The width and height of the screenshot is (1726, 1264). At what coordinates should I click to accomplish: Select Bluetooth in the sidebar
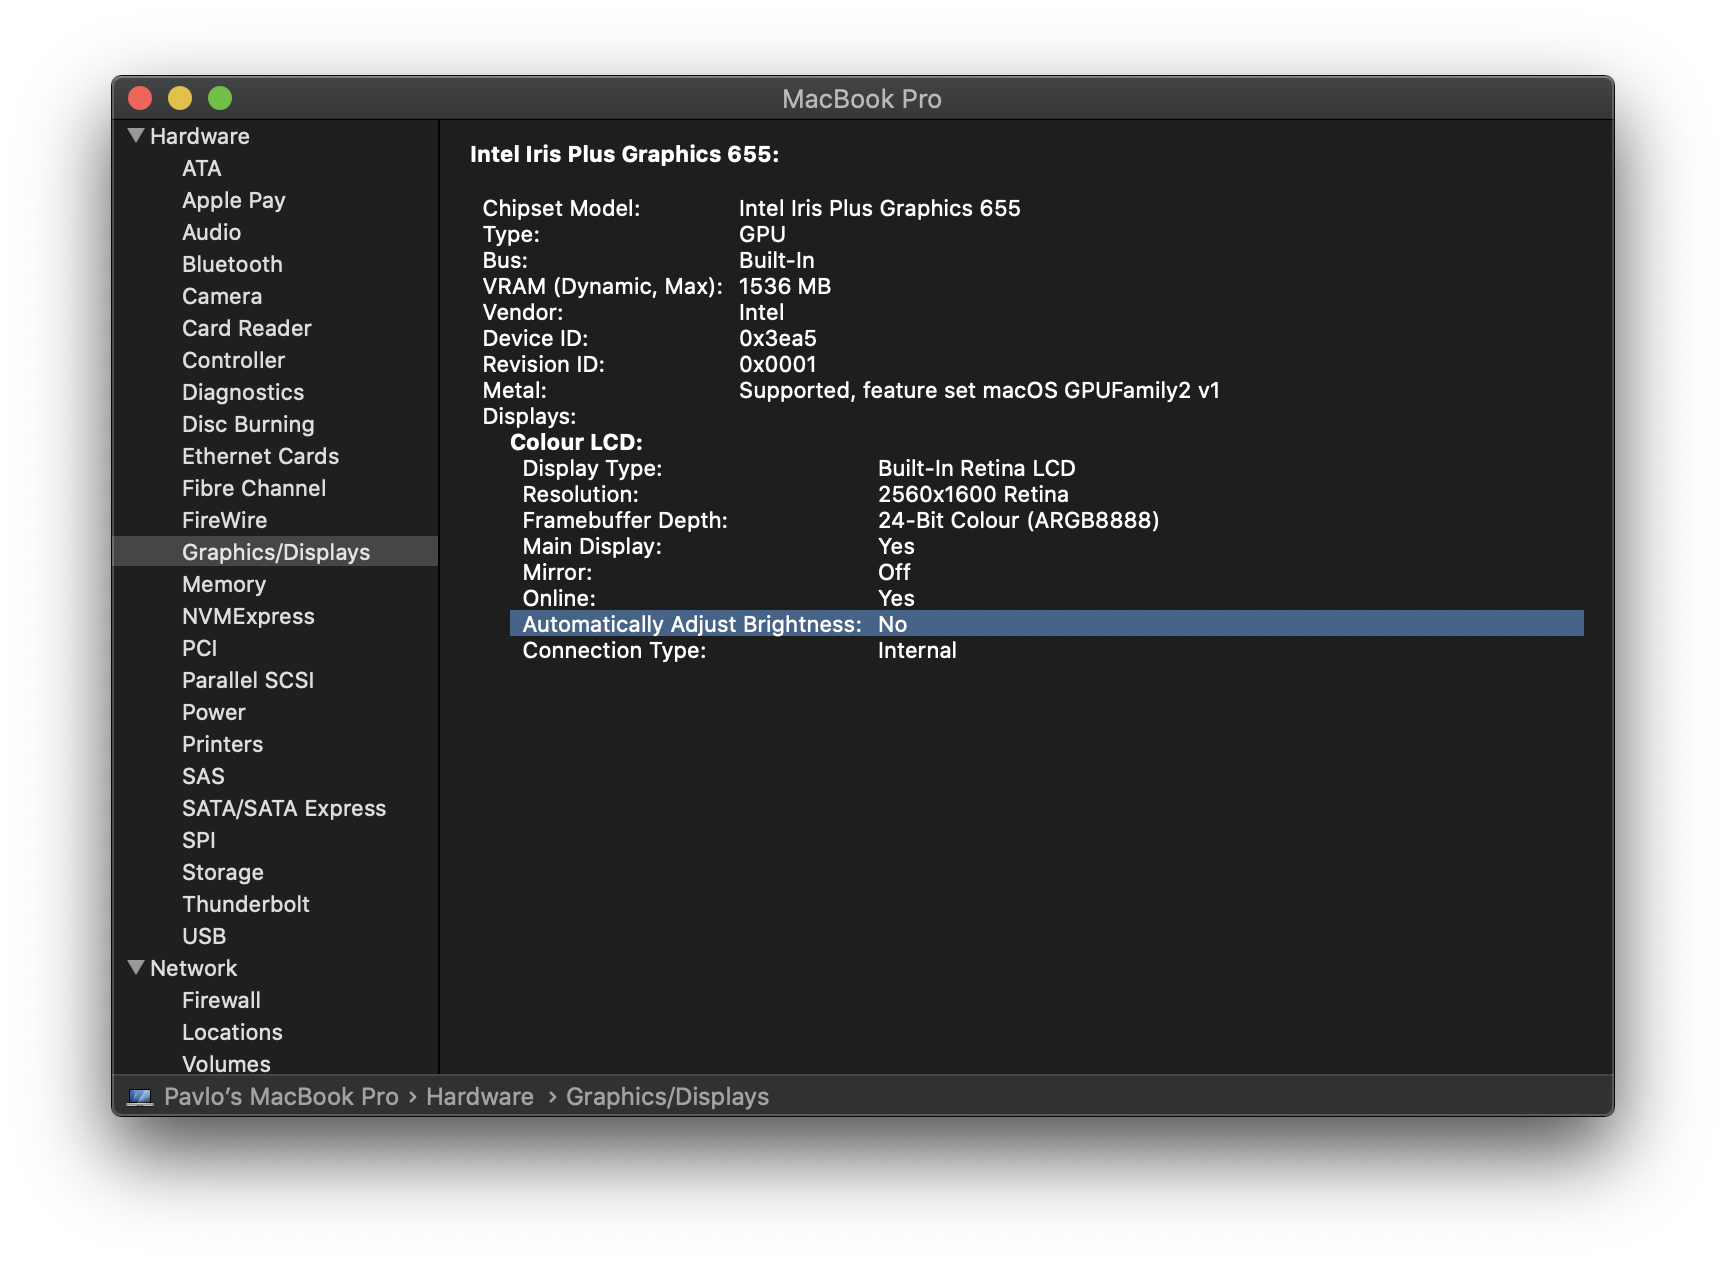[x=232, y=264]
